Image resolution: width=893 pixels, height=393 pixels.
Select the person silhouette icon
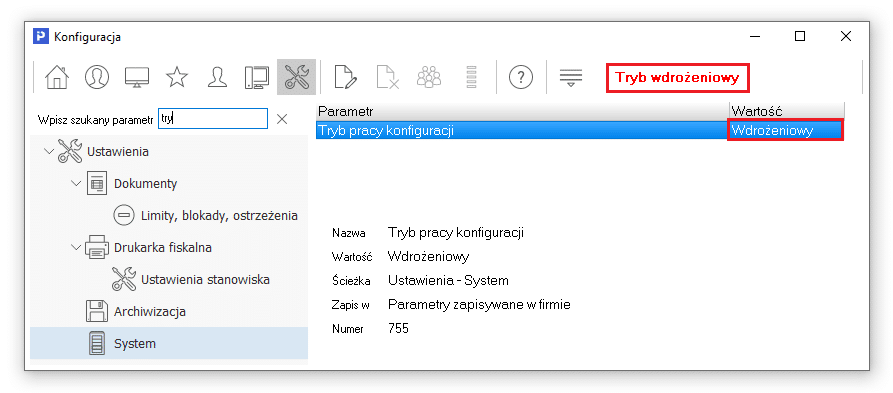click(218, 77)
